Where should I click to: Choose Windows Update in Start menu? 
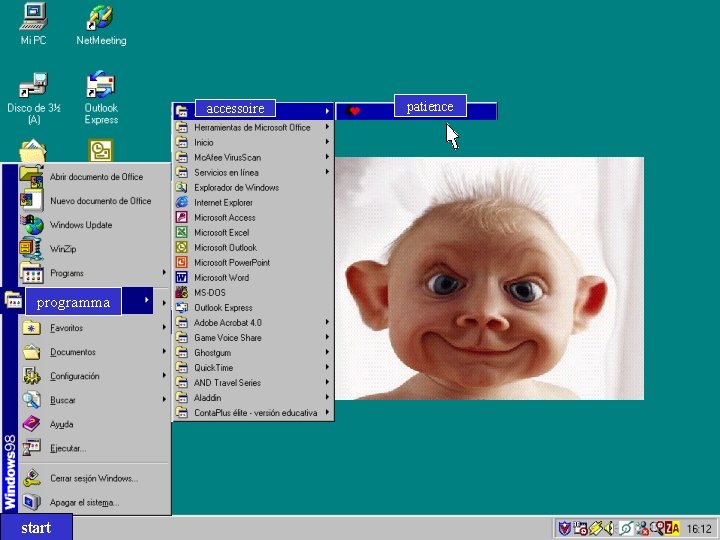click(81, 225)
